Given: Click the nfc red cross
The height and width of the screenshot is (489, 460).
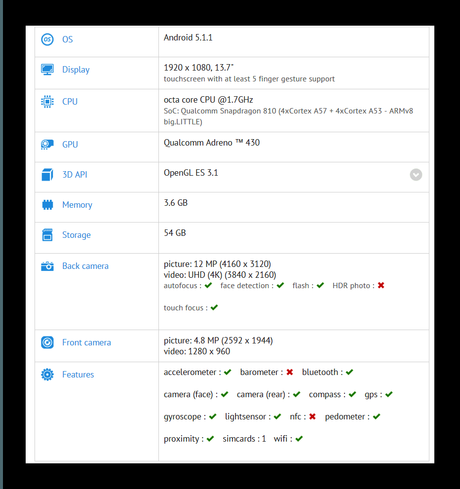Looking at the screenshot, I should point(312,416).
